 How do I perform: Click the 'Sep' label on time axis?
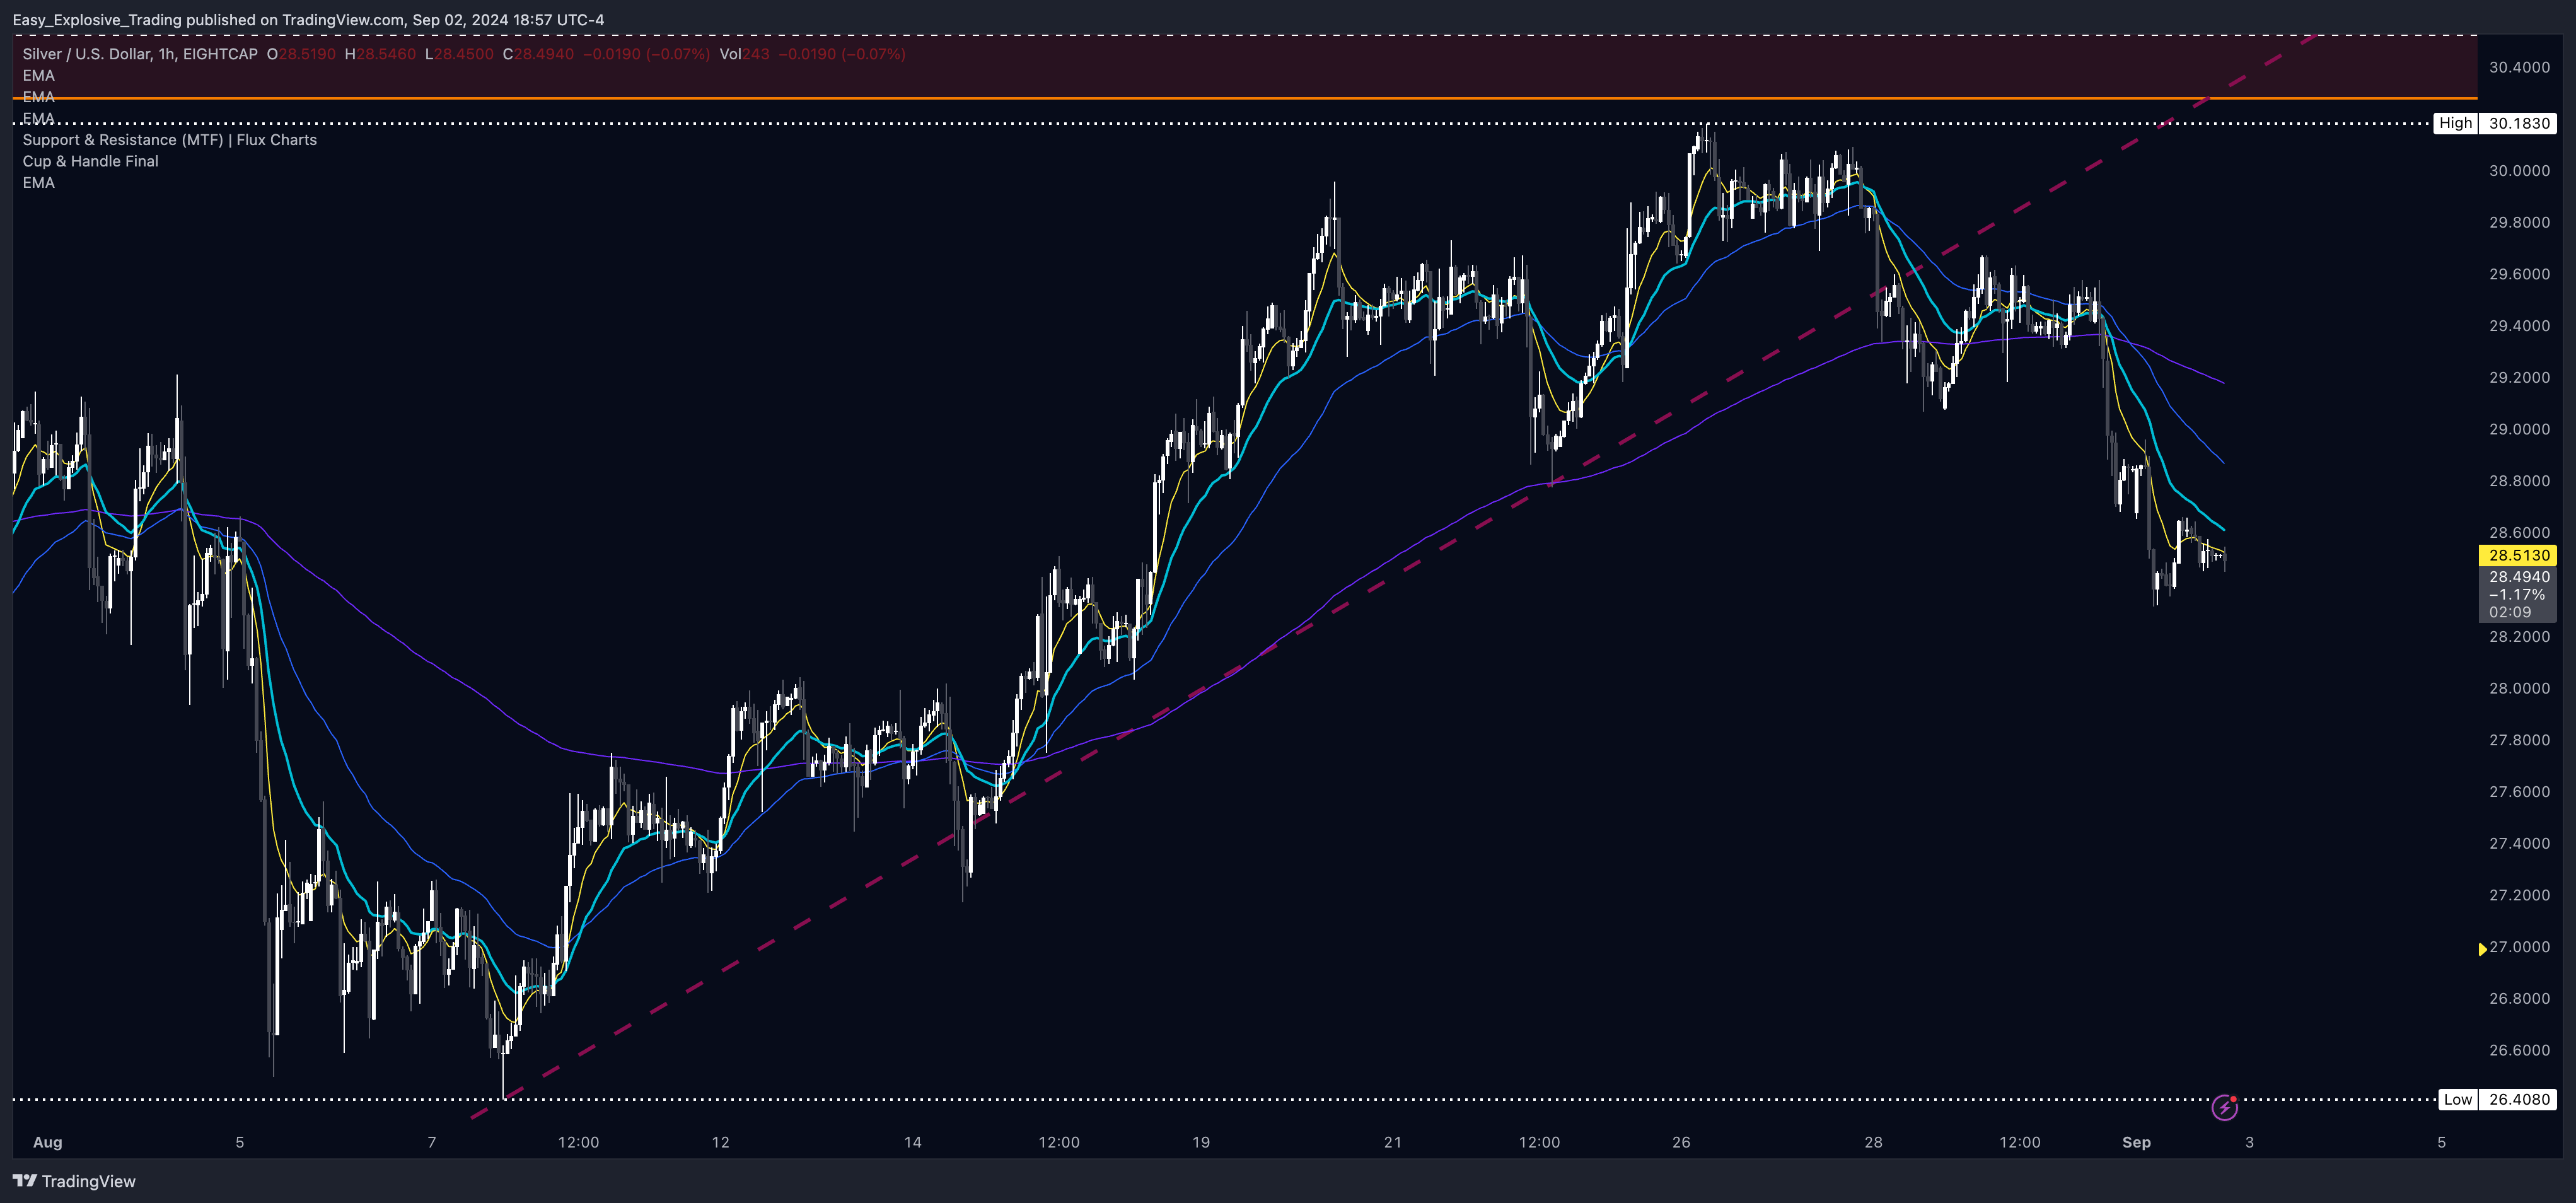point(2136,1142)
